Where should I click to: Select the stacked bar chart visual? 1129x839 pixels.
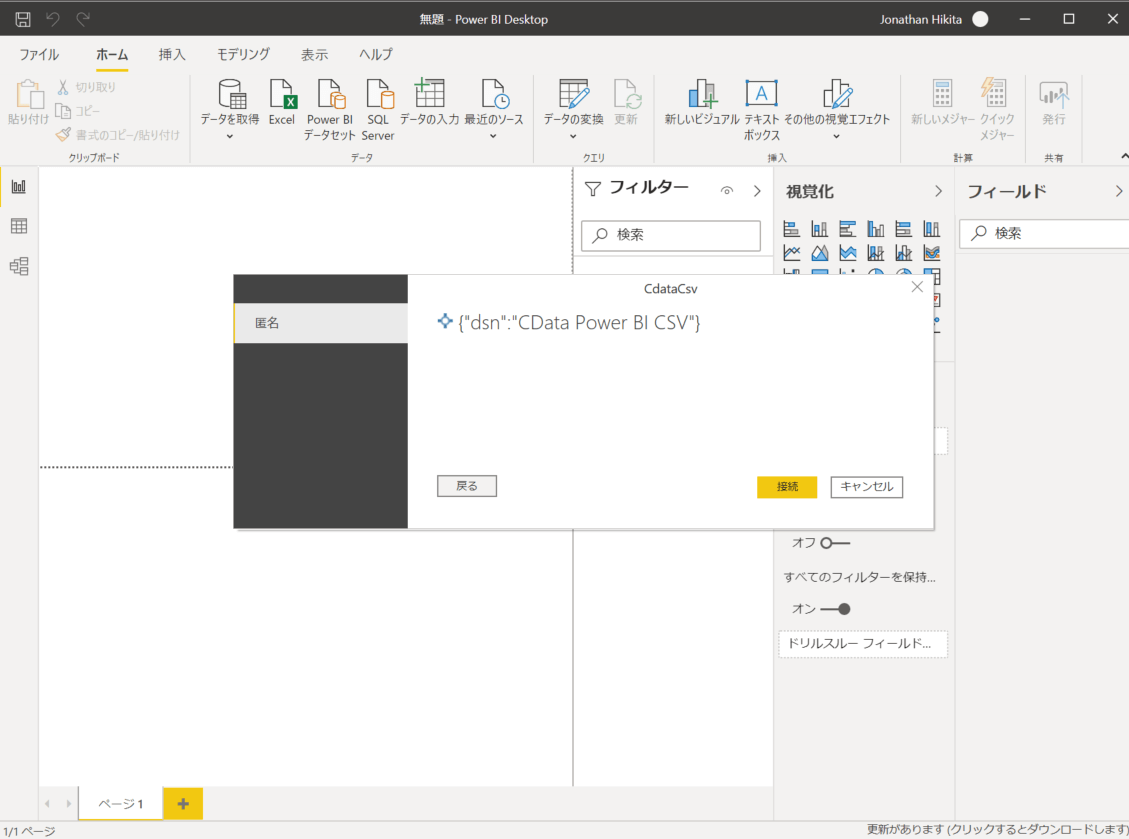(x=791, y=229)
